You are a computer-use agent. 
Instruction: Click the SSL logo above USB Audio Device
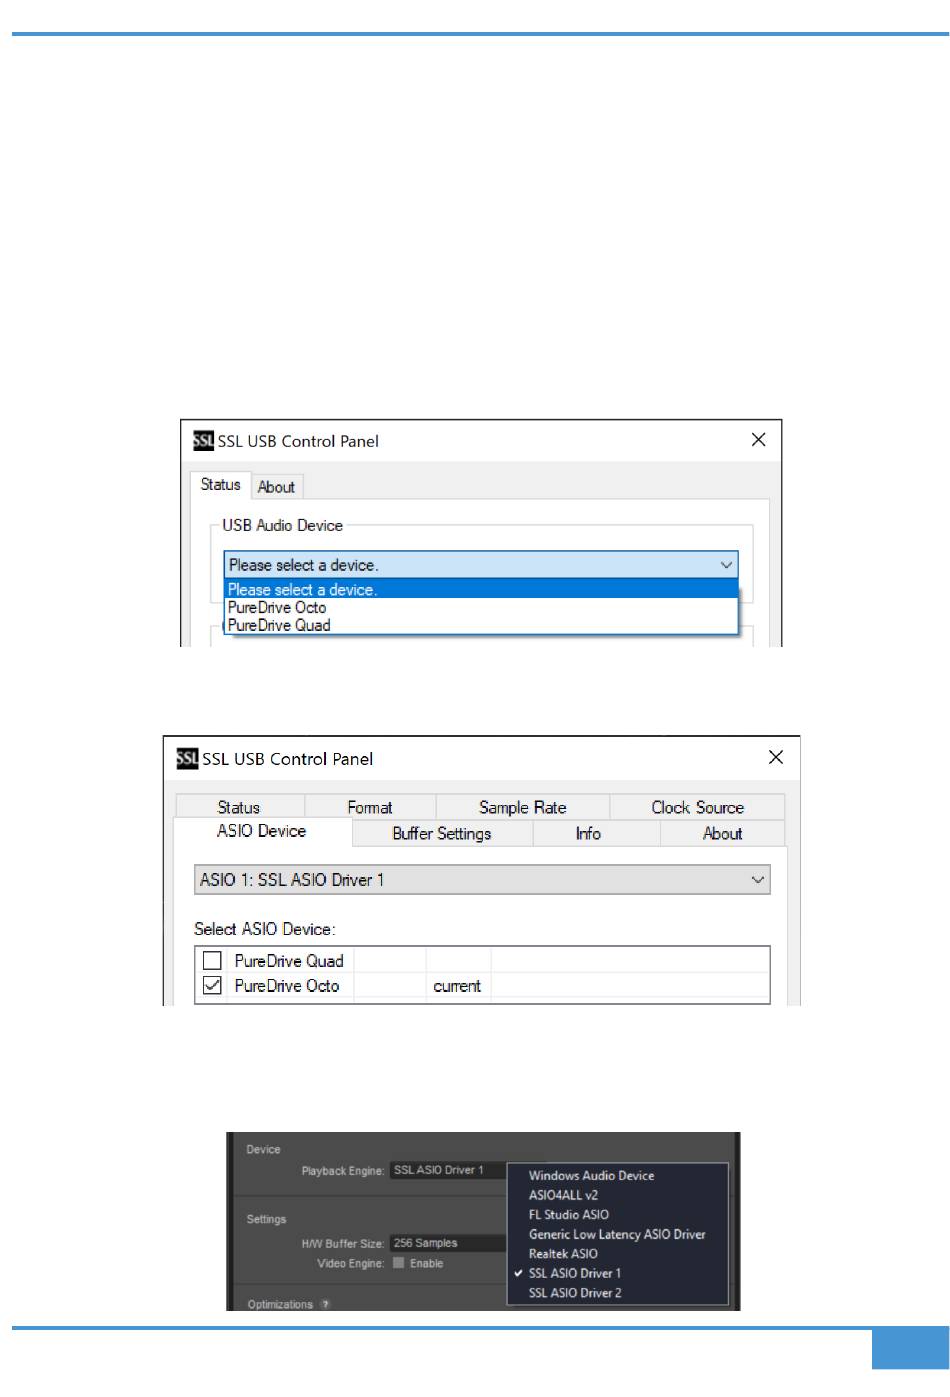point(203,441)
